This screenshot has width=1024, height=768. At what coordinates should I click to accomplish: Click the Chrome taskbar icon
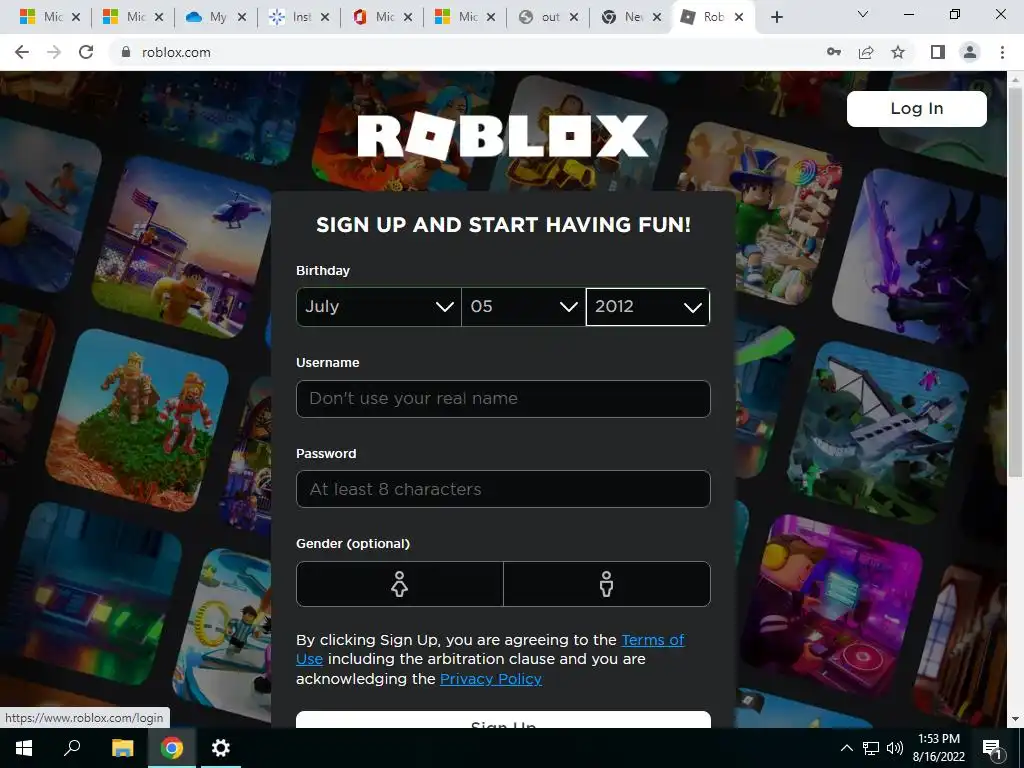point(172,748)
